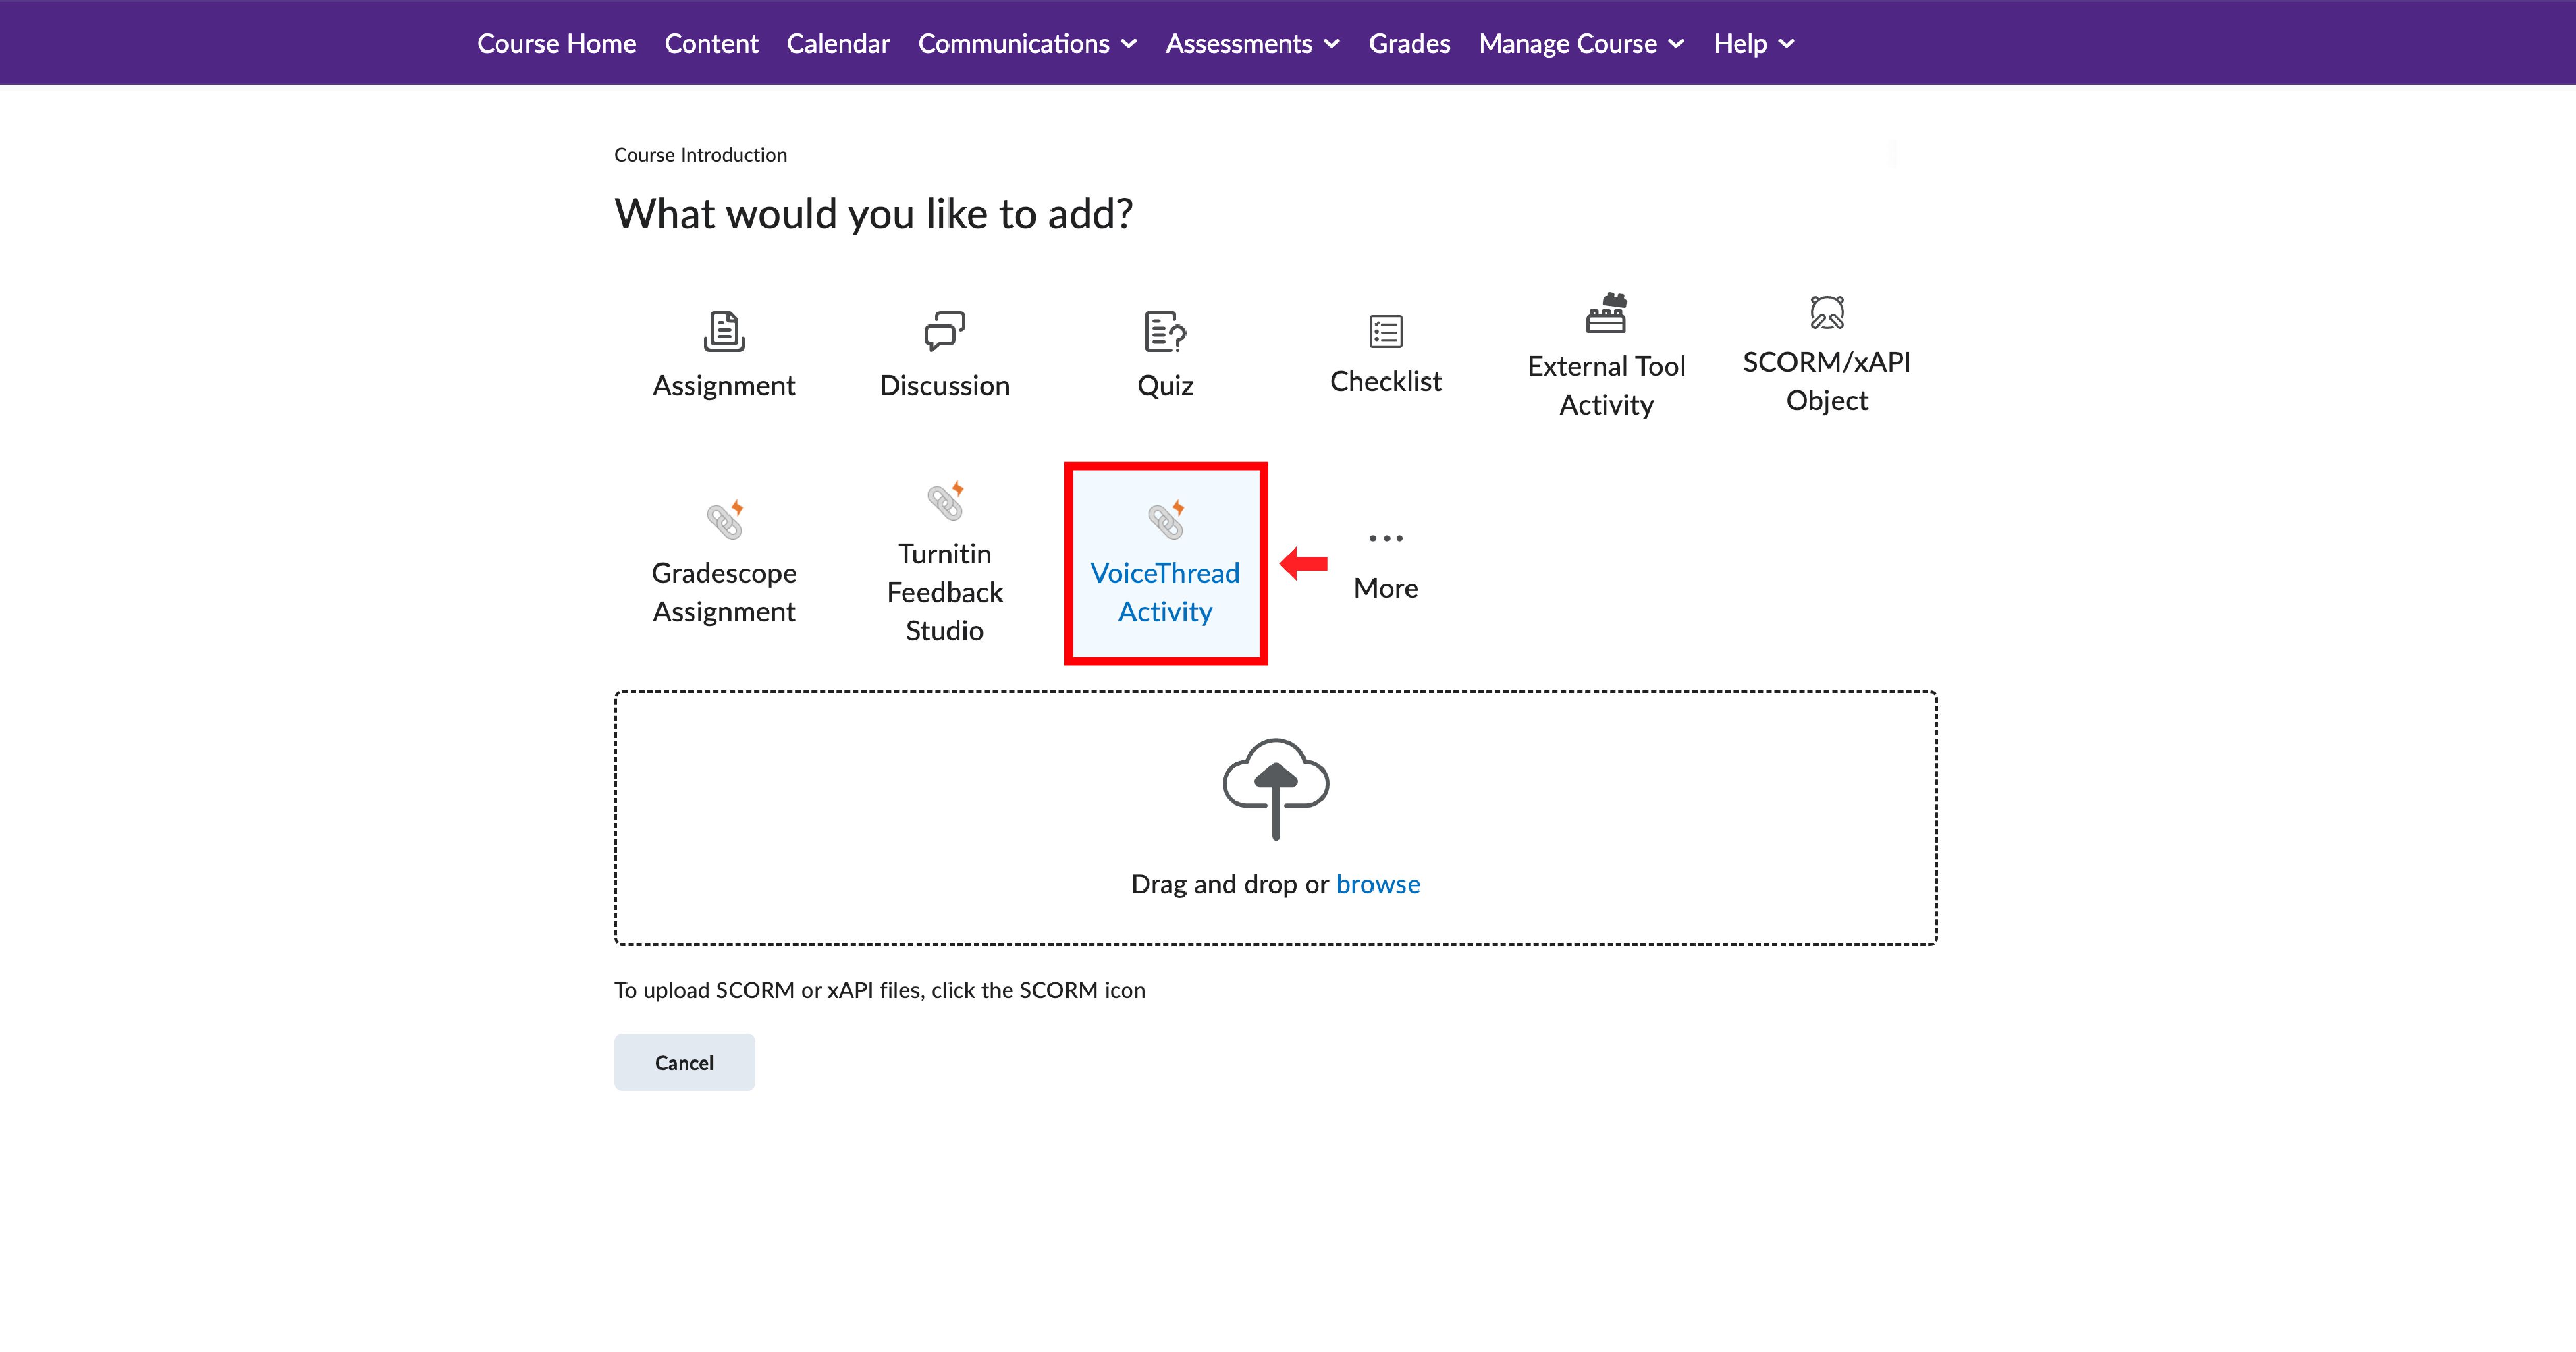Click the browse link
Image resolution: width=2576 pixels, height=1352 pixels.
1377,884
